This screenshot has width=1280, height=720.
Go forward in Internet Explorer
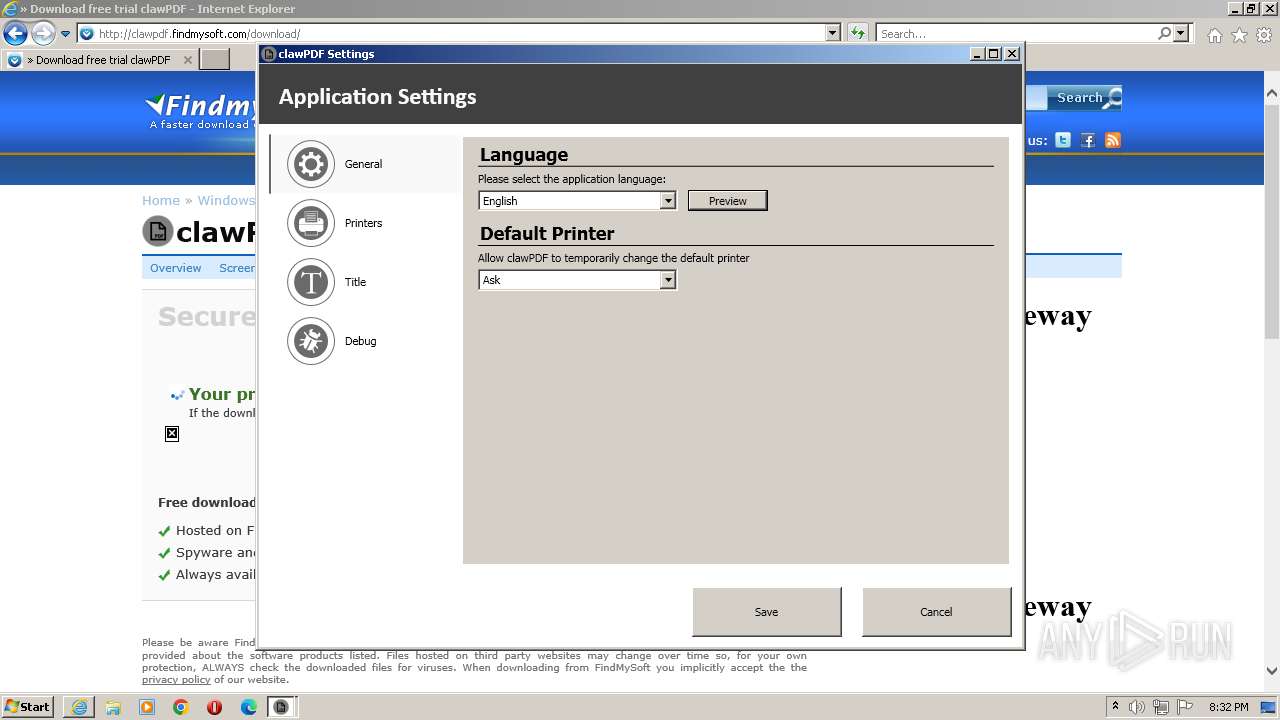tap(43, 34)
